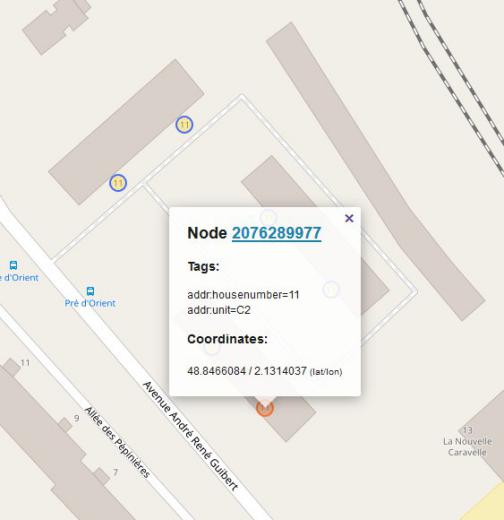Select the faded marker behind the popup's right edge
This screenshot has width=504, height=520.
(331, 290)
